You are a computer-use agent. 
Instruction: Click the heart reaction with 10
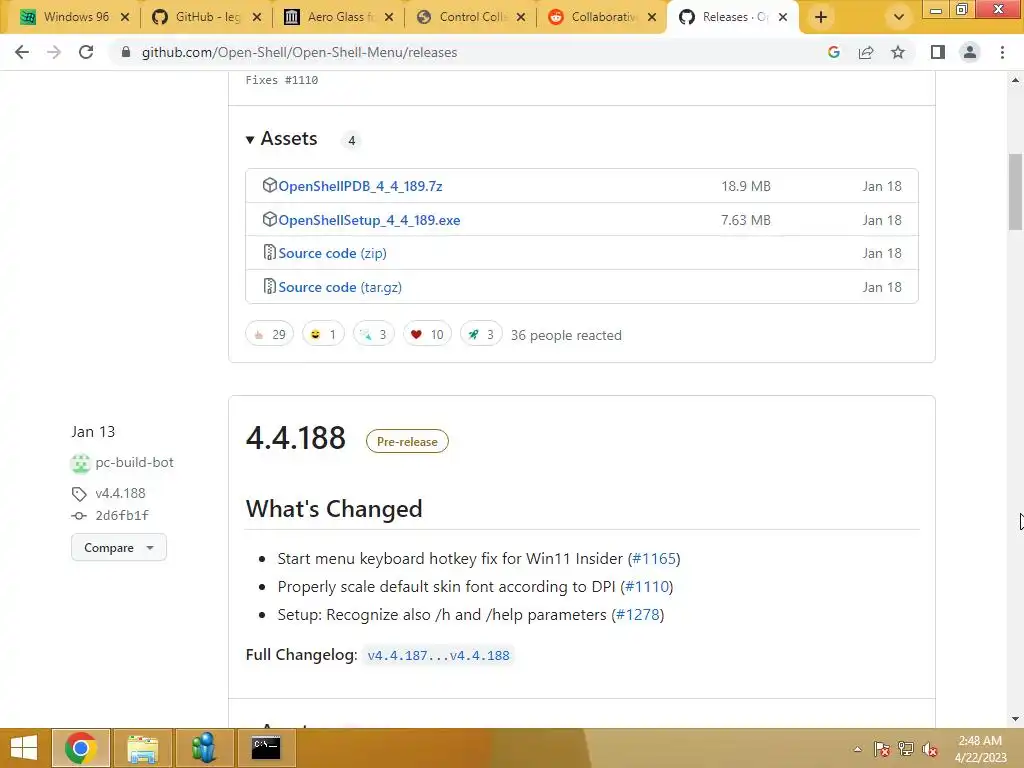point(427,334)
